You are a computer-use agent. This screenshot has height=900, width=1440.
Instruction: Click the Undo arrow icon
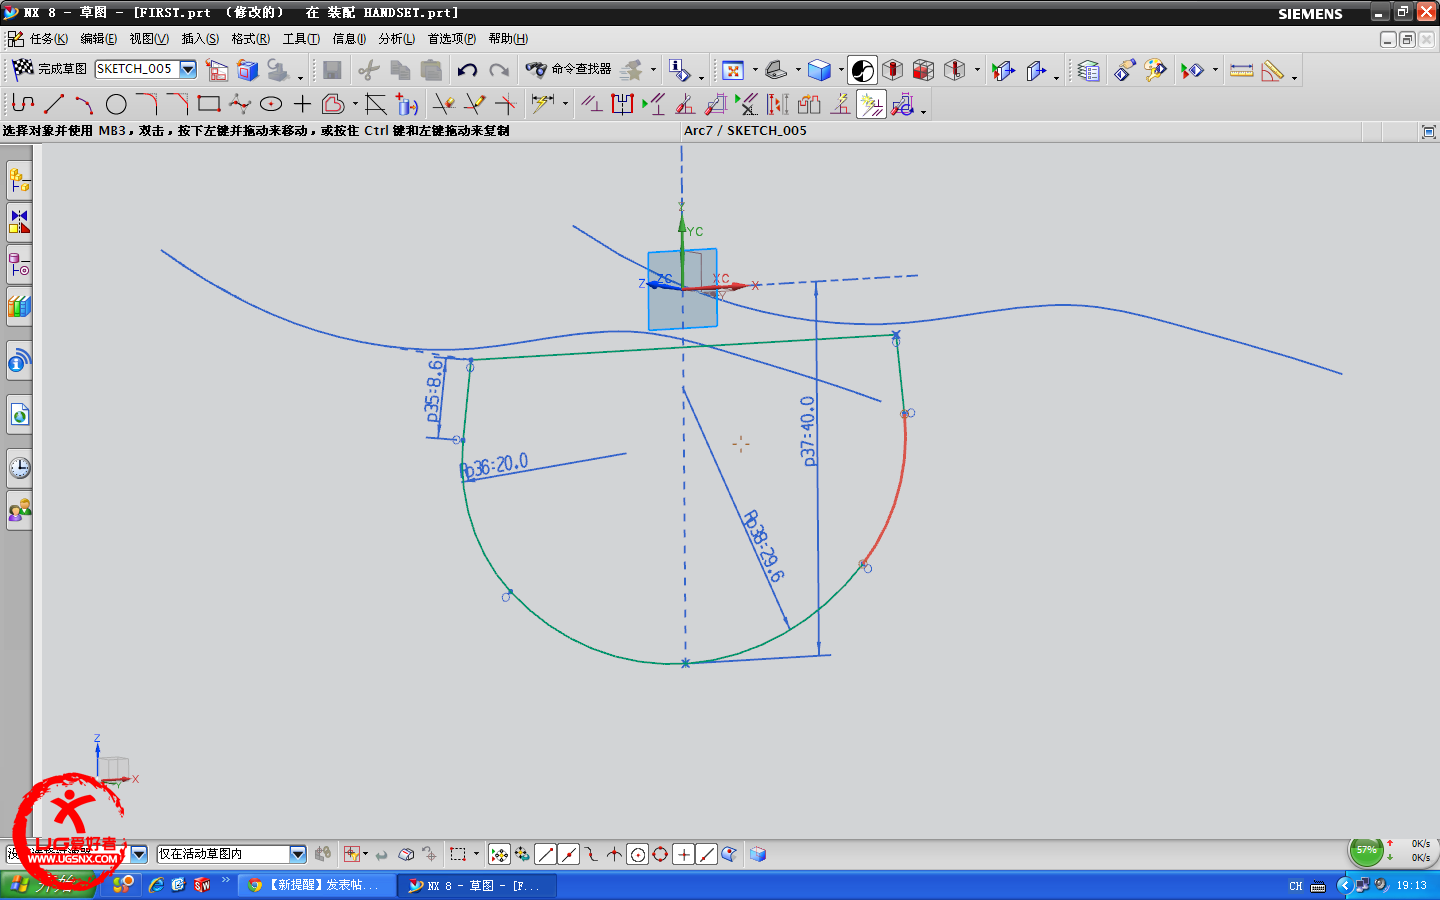coord(467,69)
